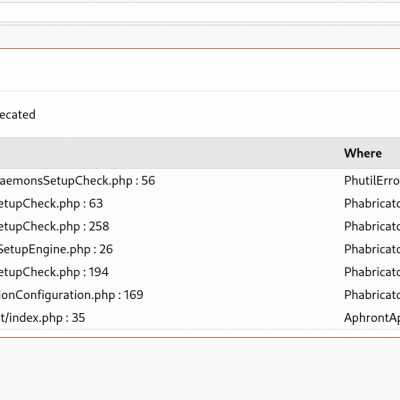Select the SetupCheck.php : 194 trace line

coord(54,272)
